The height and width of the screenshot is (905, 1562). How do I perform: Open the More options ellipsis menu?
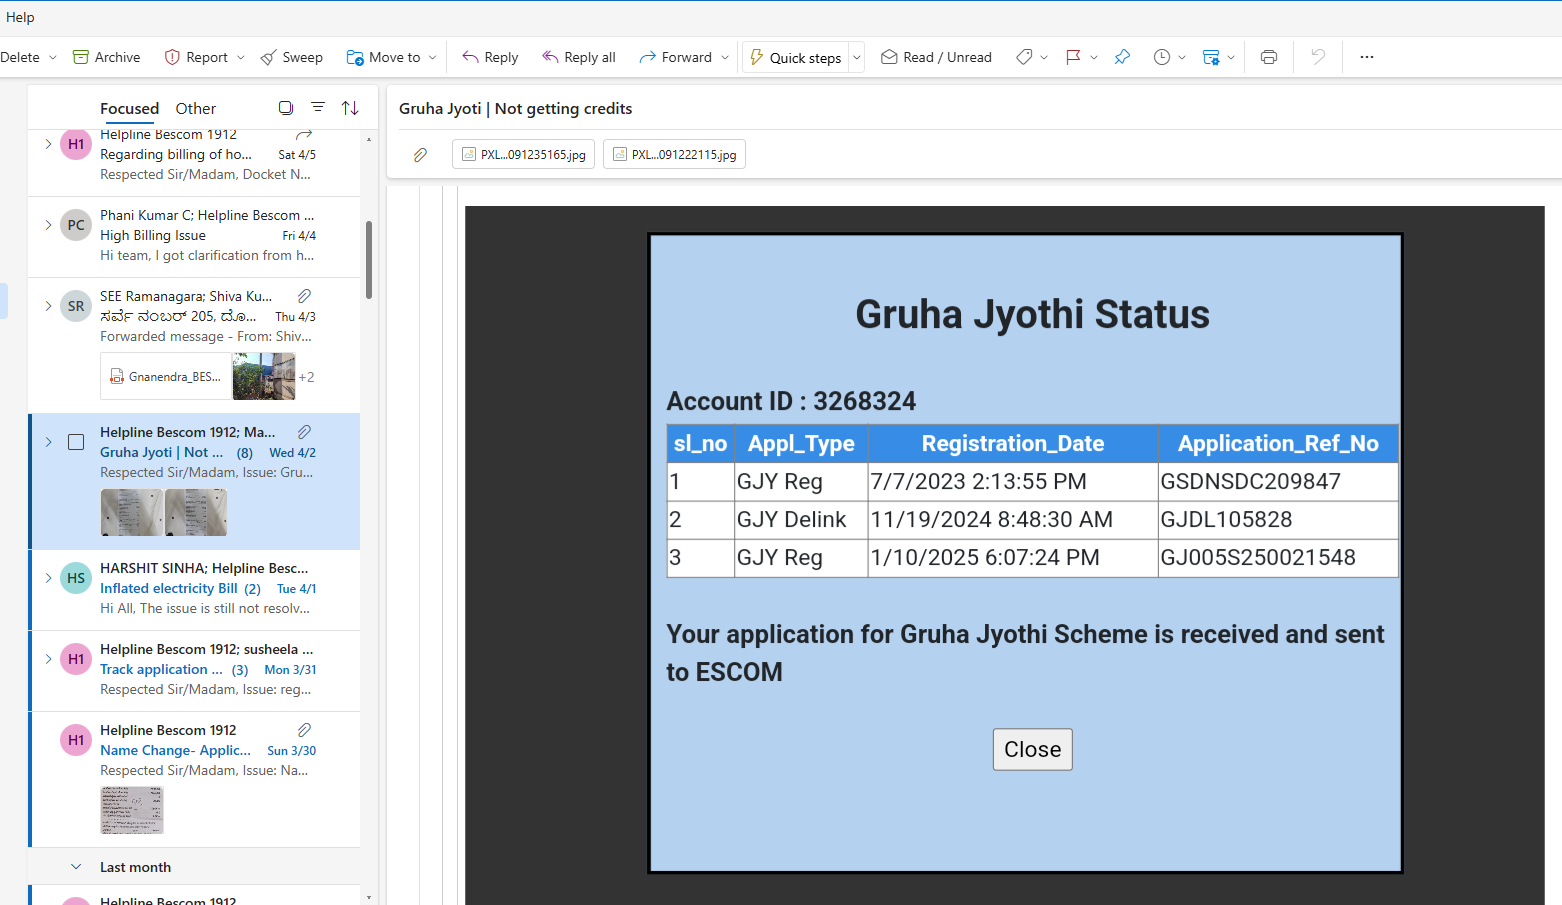1367,57
